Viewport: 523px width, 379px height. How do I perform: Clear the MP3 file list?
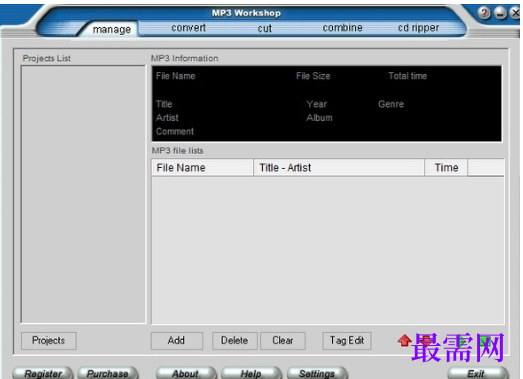click(283, 341)
